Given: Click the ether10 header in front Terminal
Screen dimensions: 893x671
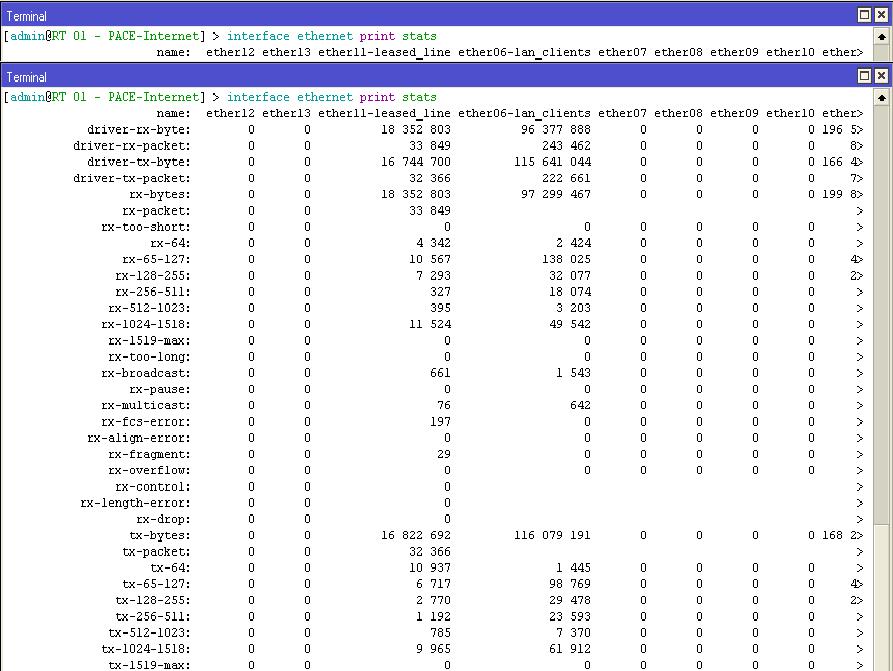Looking at the screenshot, I should point(790,113).
